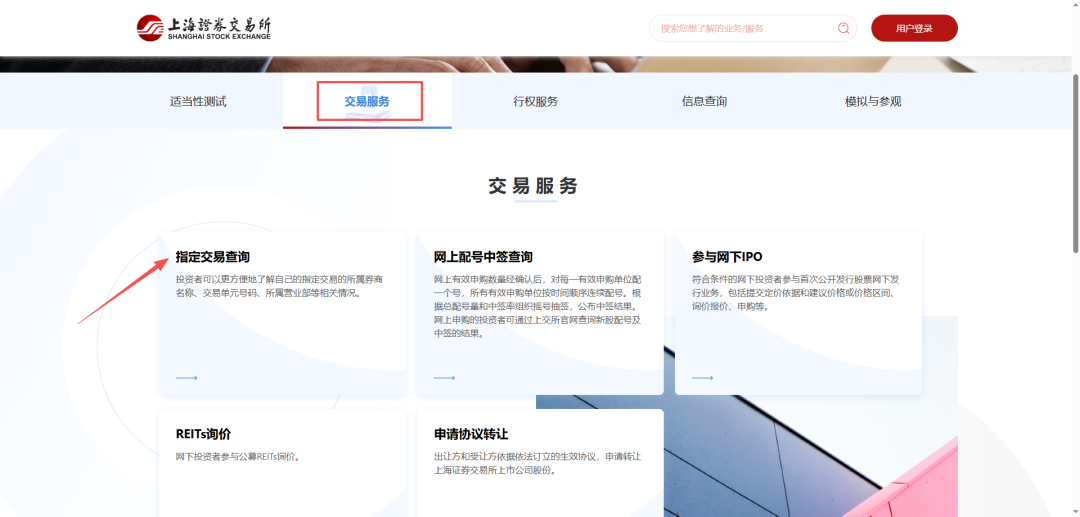This screenshot has width=1080, height=517.
Task: Click the scrollbar down arrow
Action: point(1074,510)
